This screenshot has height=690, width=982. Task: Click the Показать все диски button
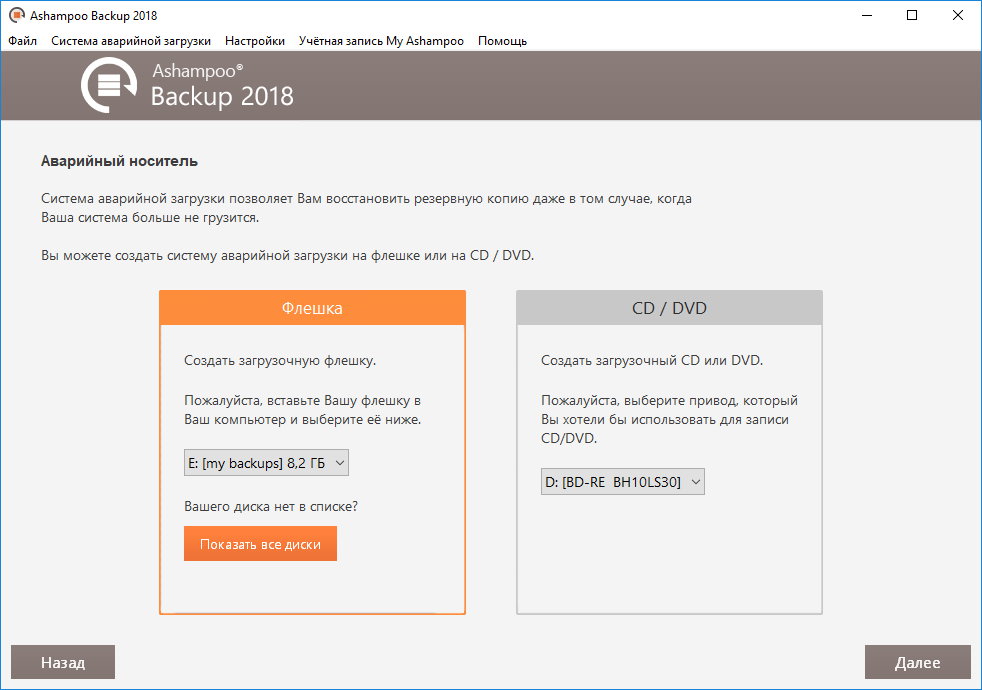(x=261, y=543)
